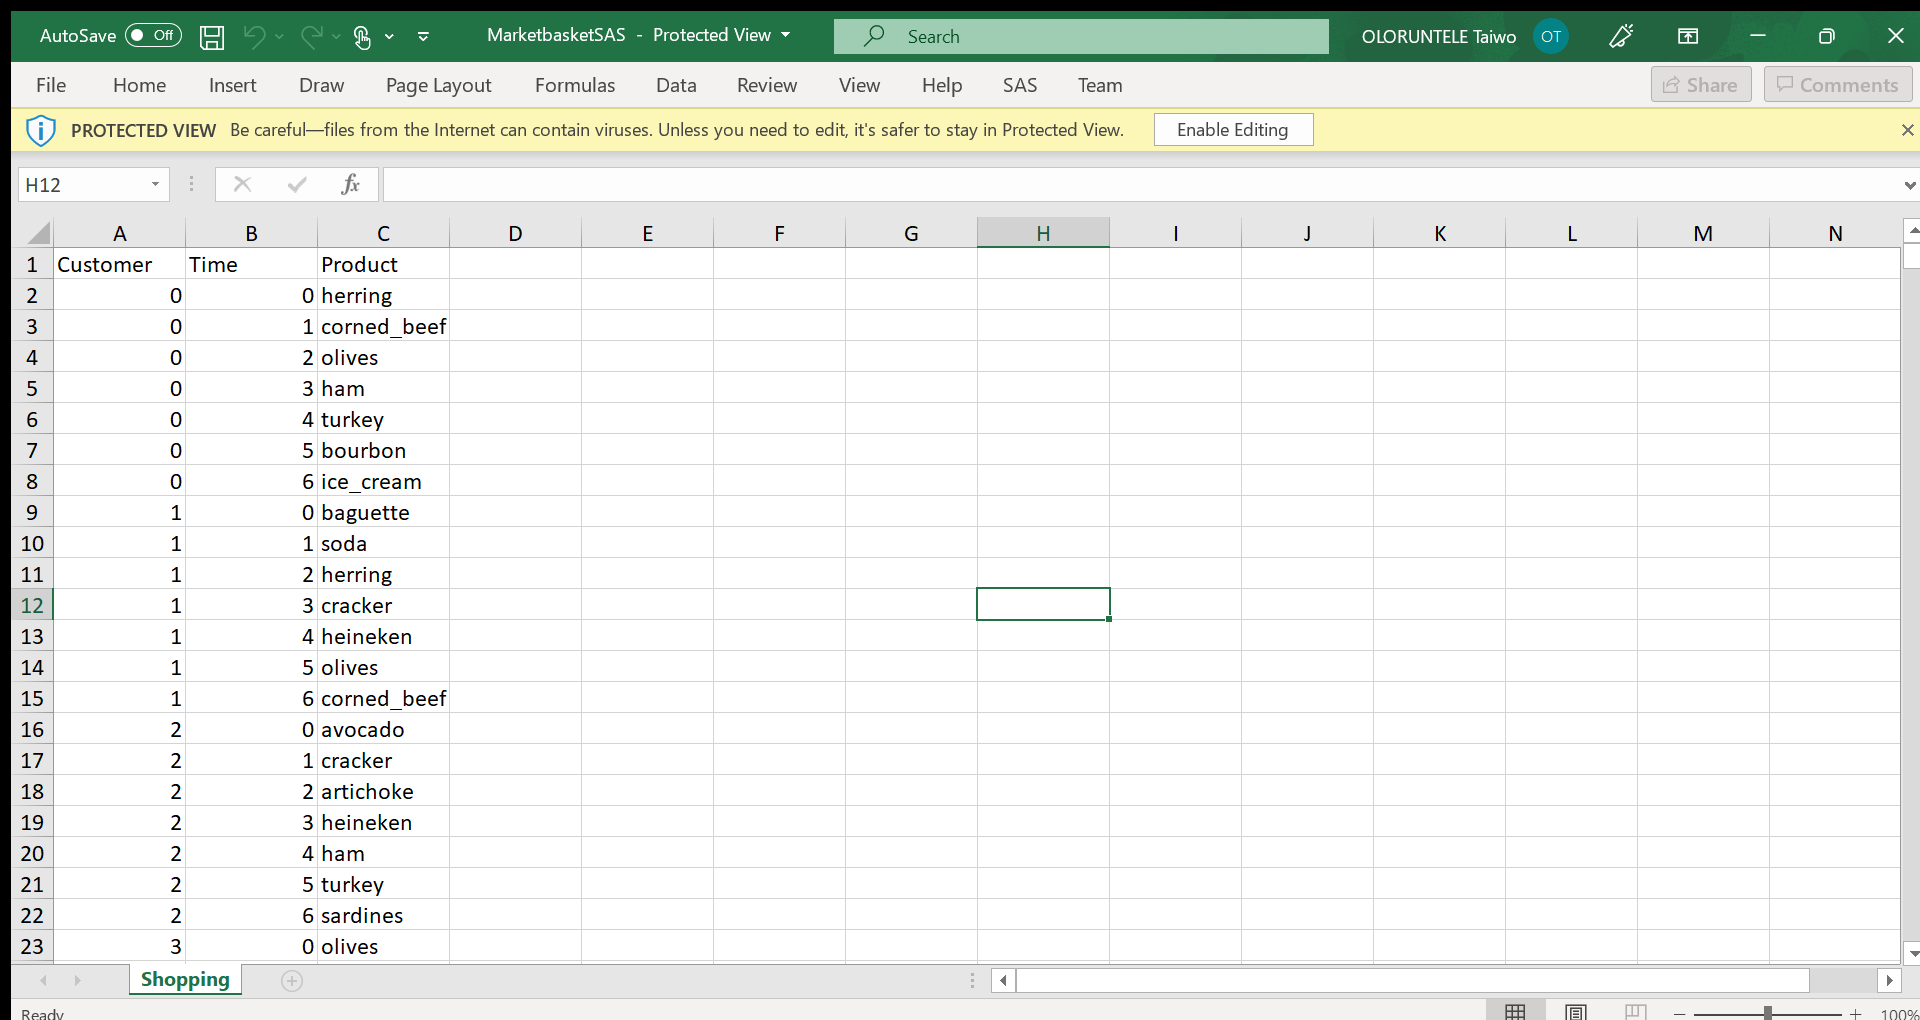The height and width of the screenshot is (1020, 1920).
Task: Click the pen ink icon near the profile
Action: click(1621, 36)
